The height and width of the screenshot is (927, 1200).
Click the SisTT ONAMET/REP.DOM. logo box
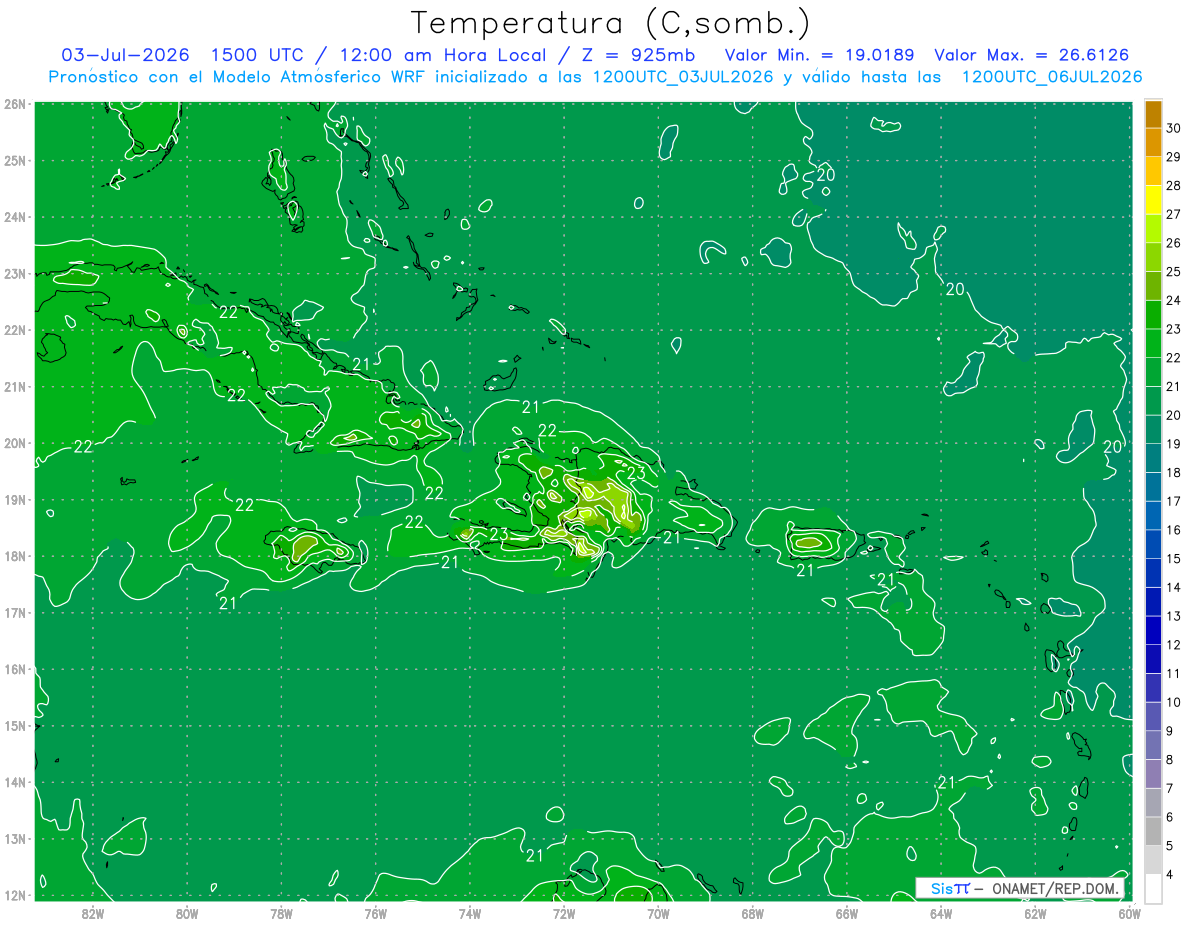pyautogui.click(x=1019, y=888)
